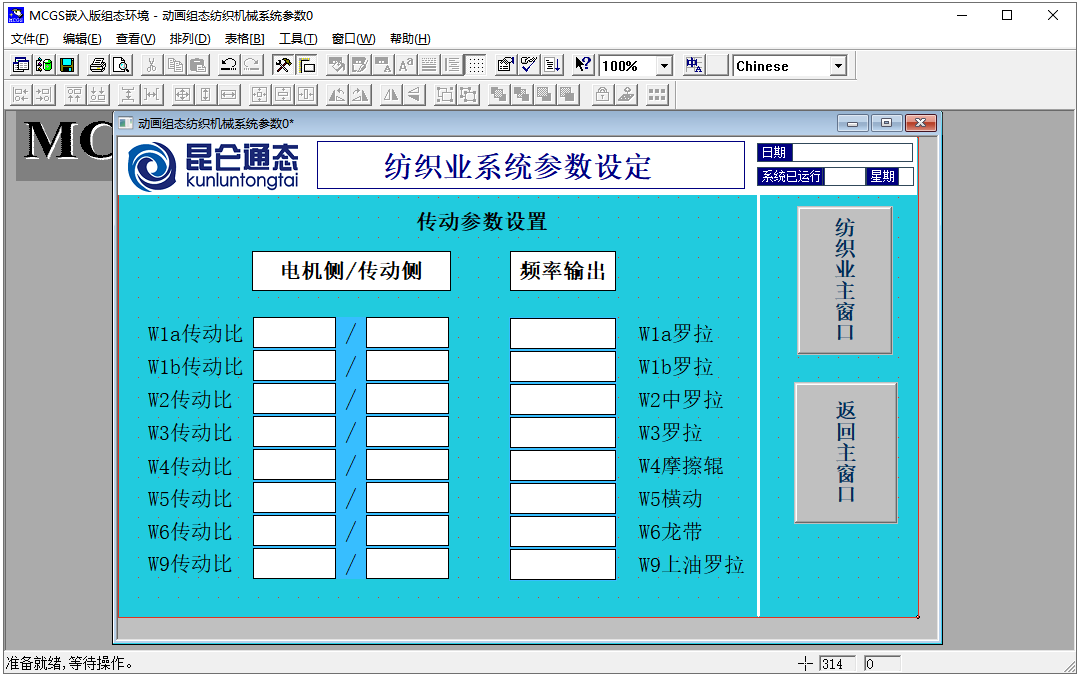The width and height of the screenshot is (1082, 678).
Task: Click the 频率输出 header box
Action: point(563,271)
